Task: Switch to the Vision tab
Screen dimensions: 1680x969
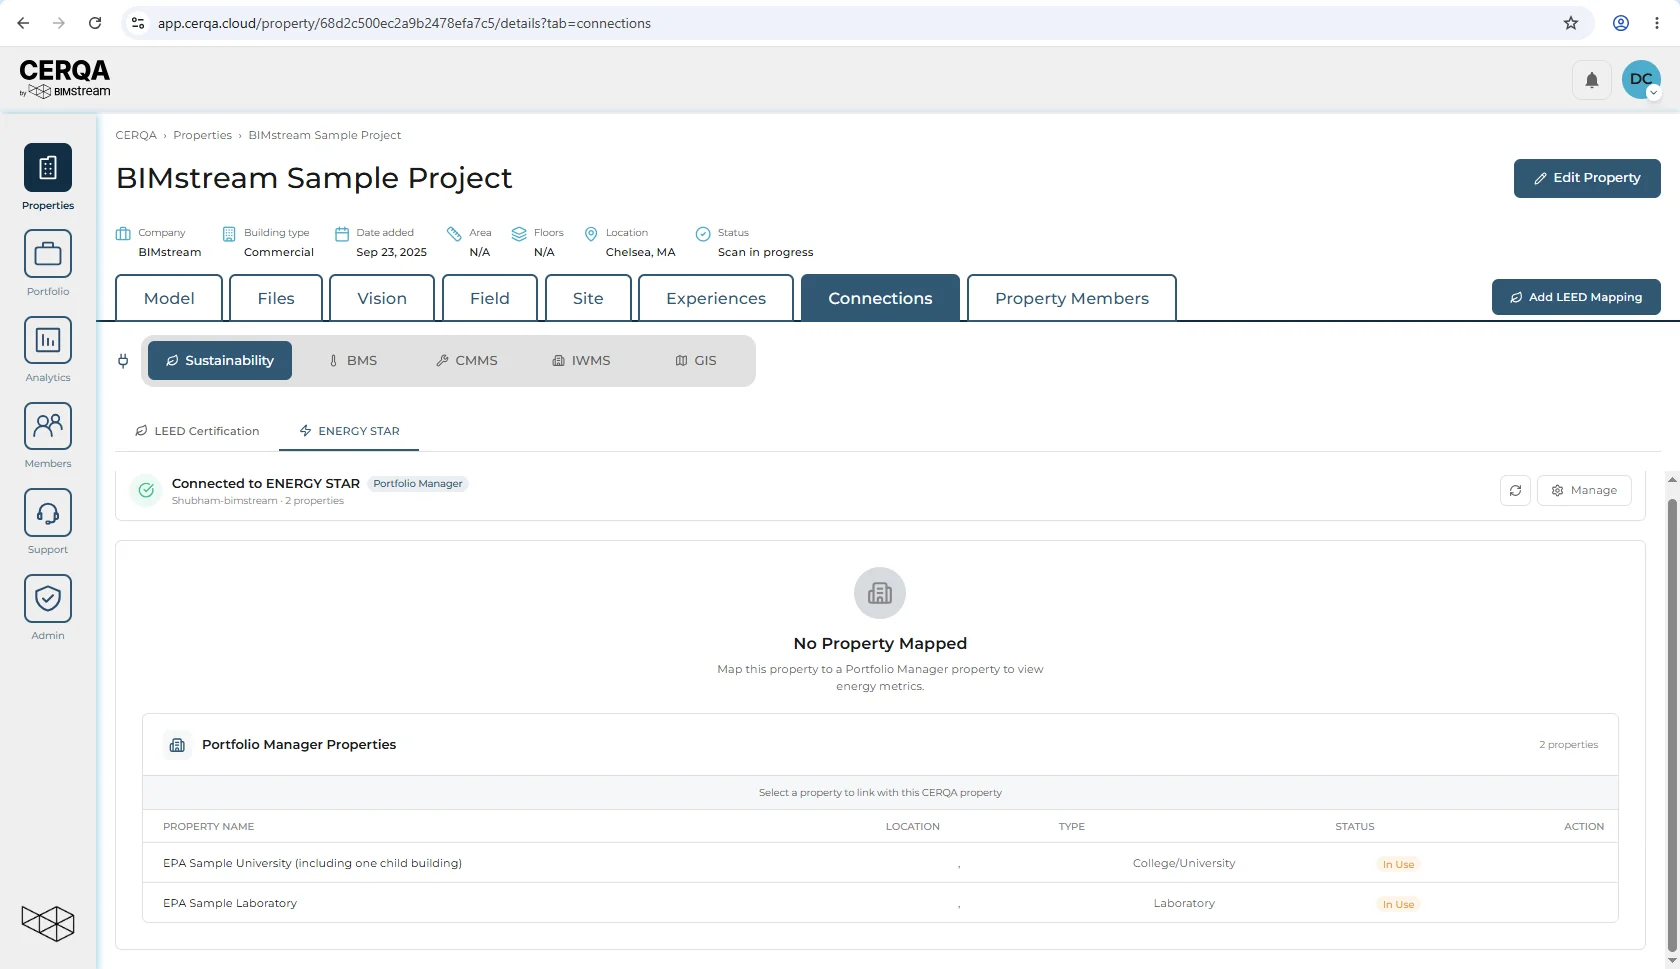Action: [x=382, y=298]
